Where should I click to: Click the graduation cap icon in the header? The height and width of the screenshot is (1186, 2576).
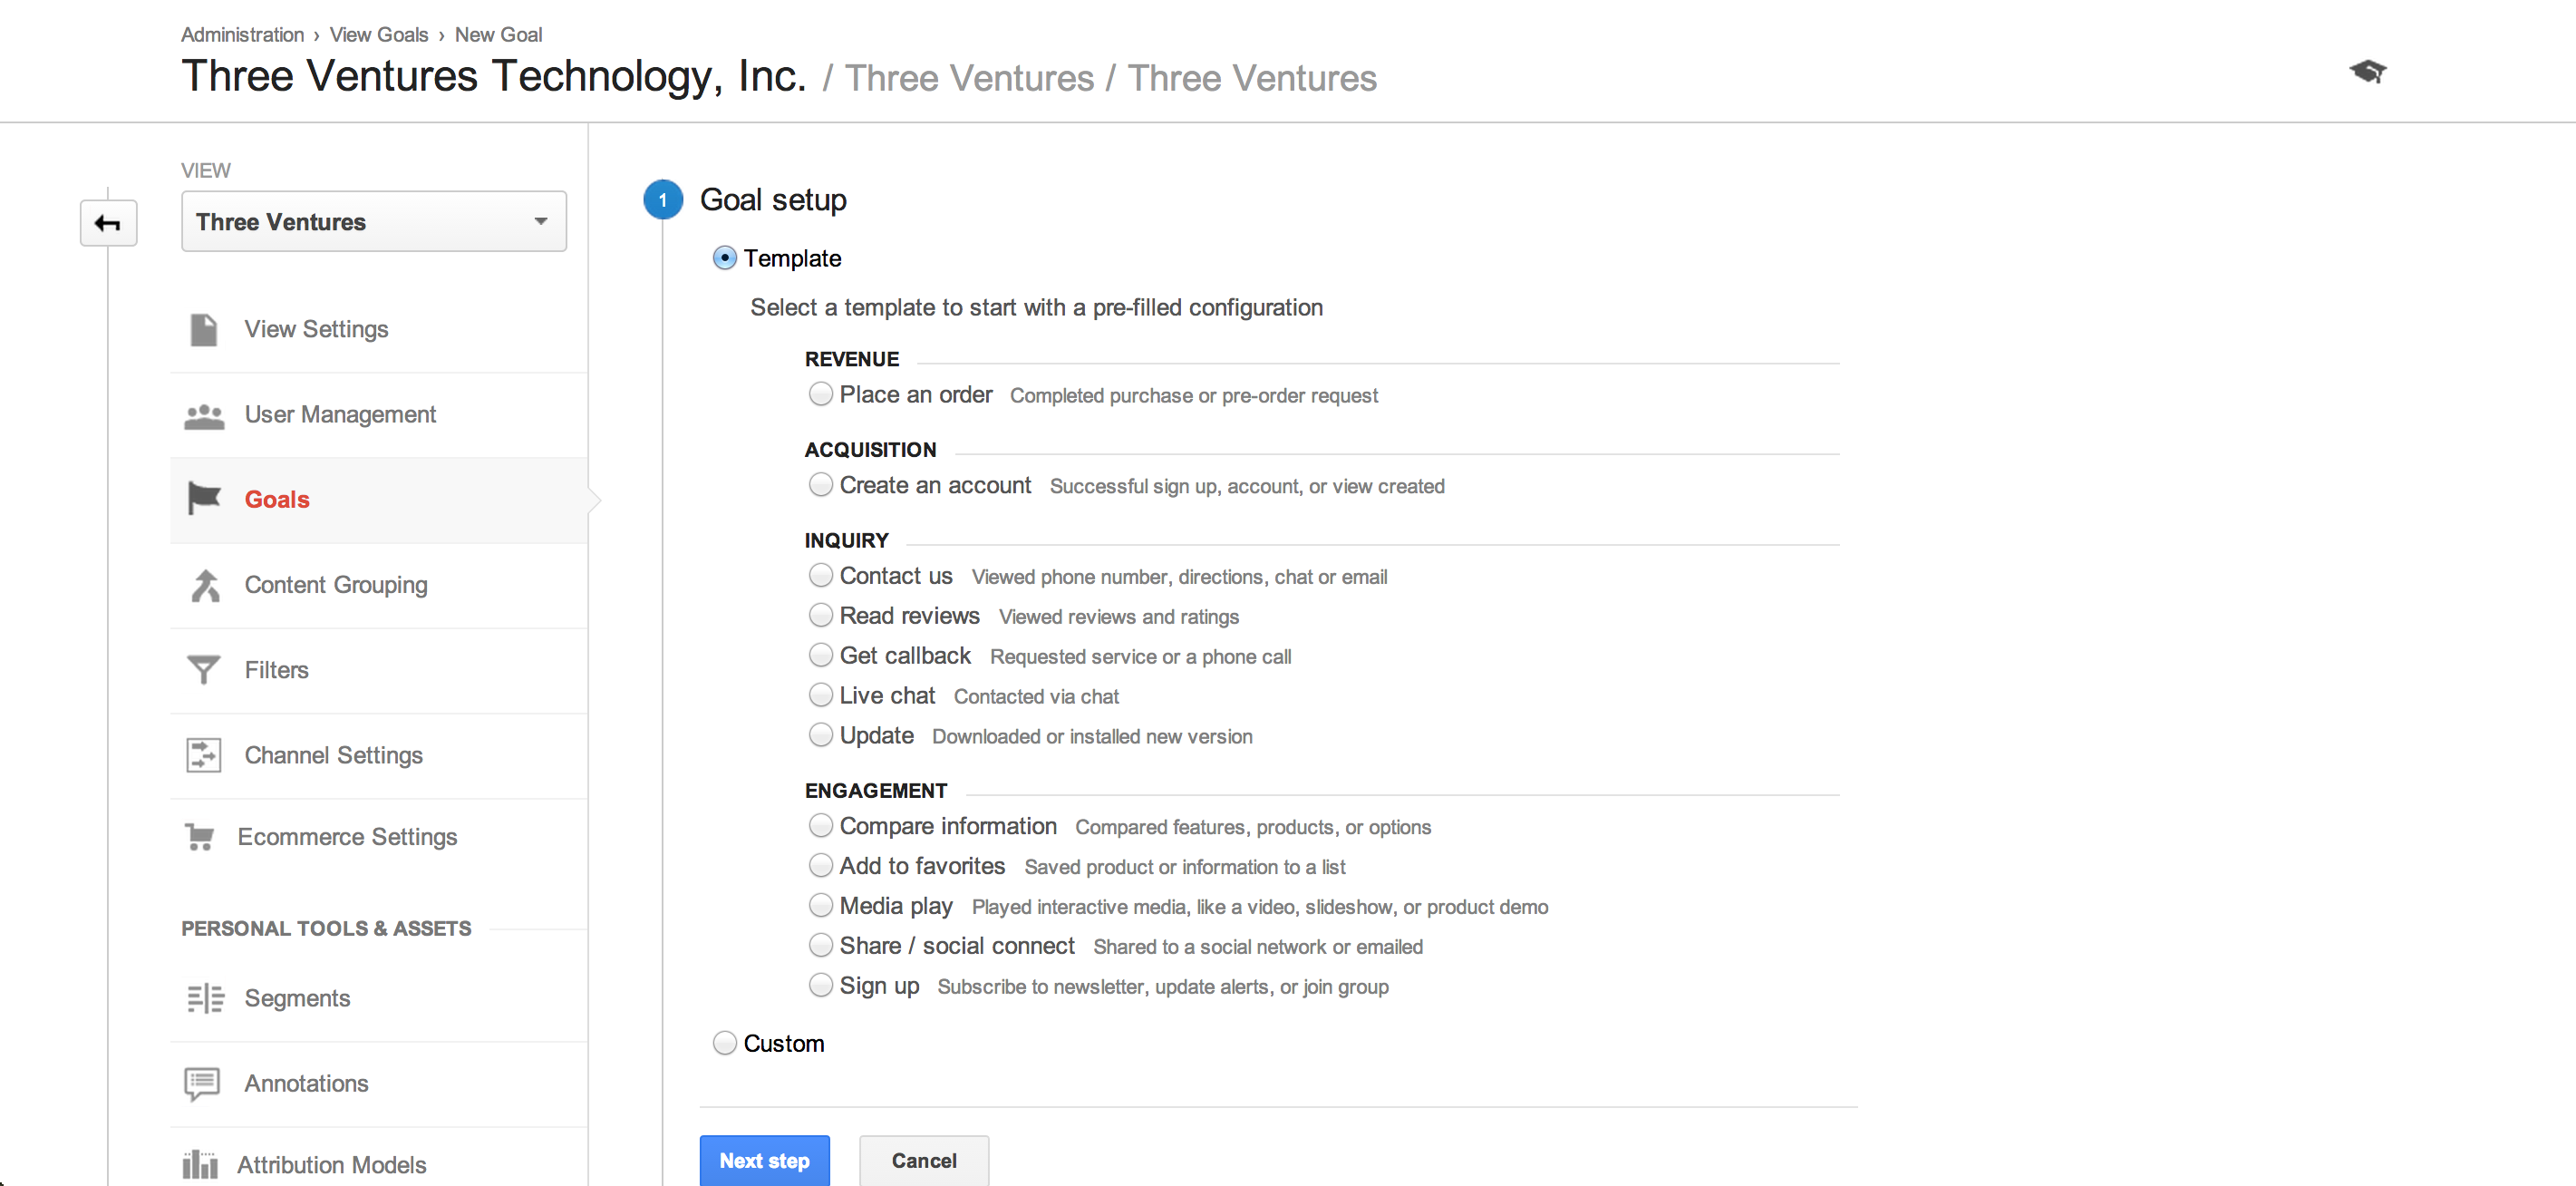pos(2370,72)
